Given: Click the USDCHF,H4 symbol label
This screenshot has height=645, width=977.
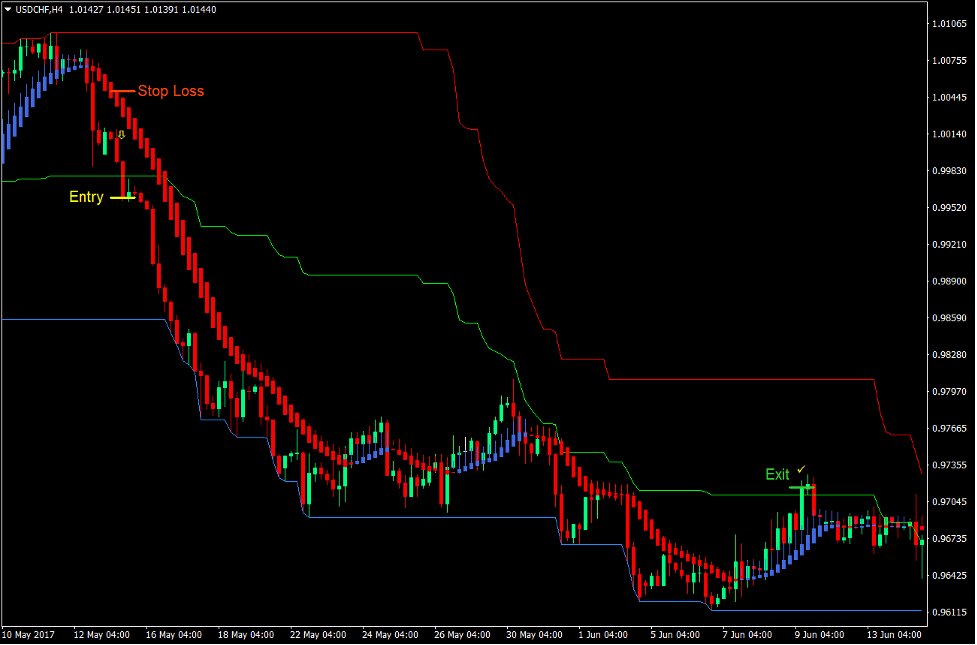Looking at the screenshot, I should point(40,7).
